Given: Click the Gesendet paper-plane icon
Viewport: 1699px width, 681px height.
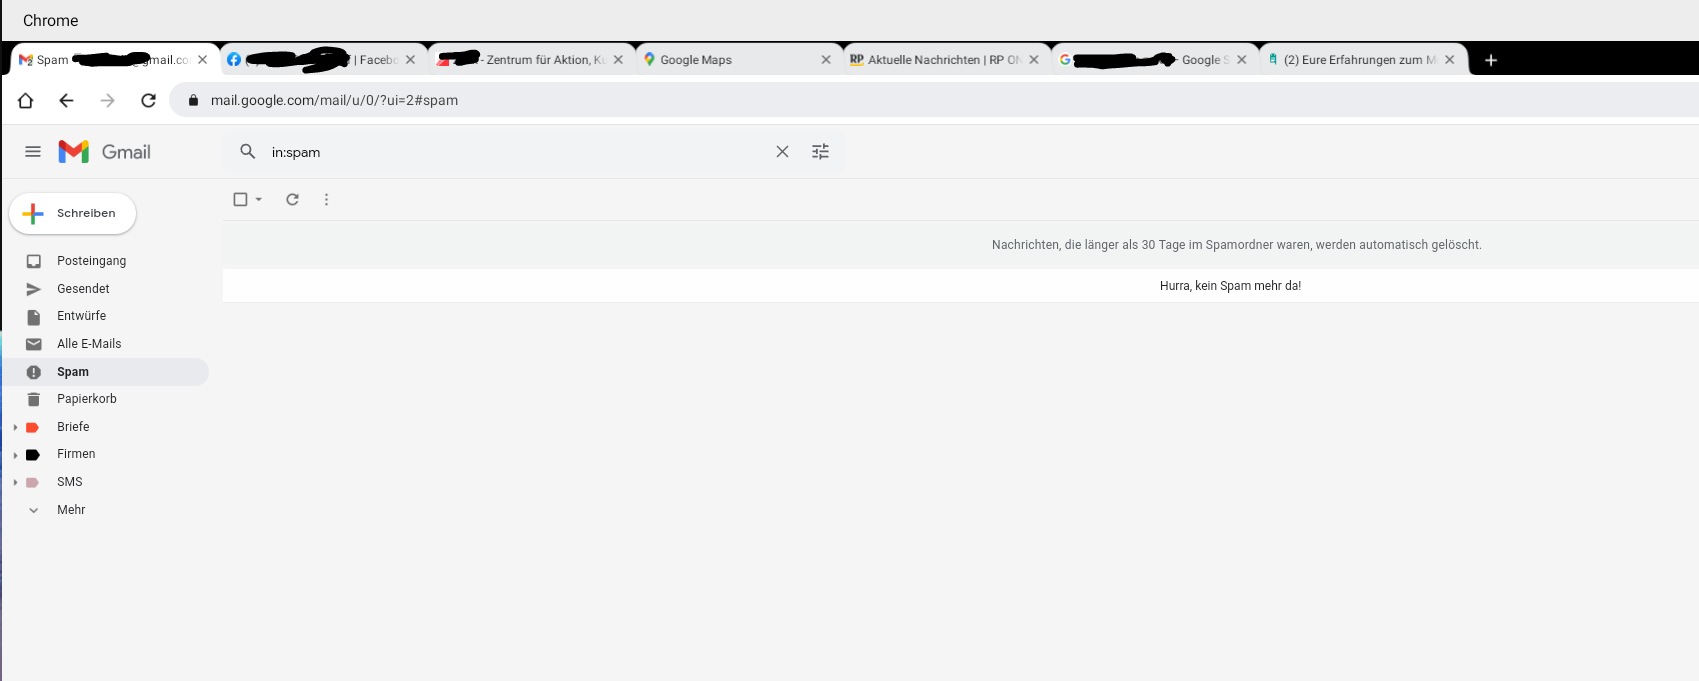Looking at the screenshot, I should (34, 289).
